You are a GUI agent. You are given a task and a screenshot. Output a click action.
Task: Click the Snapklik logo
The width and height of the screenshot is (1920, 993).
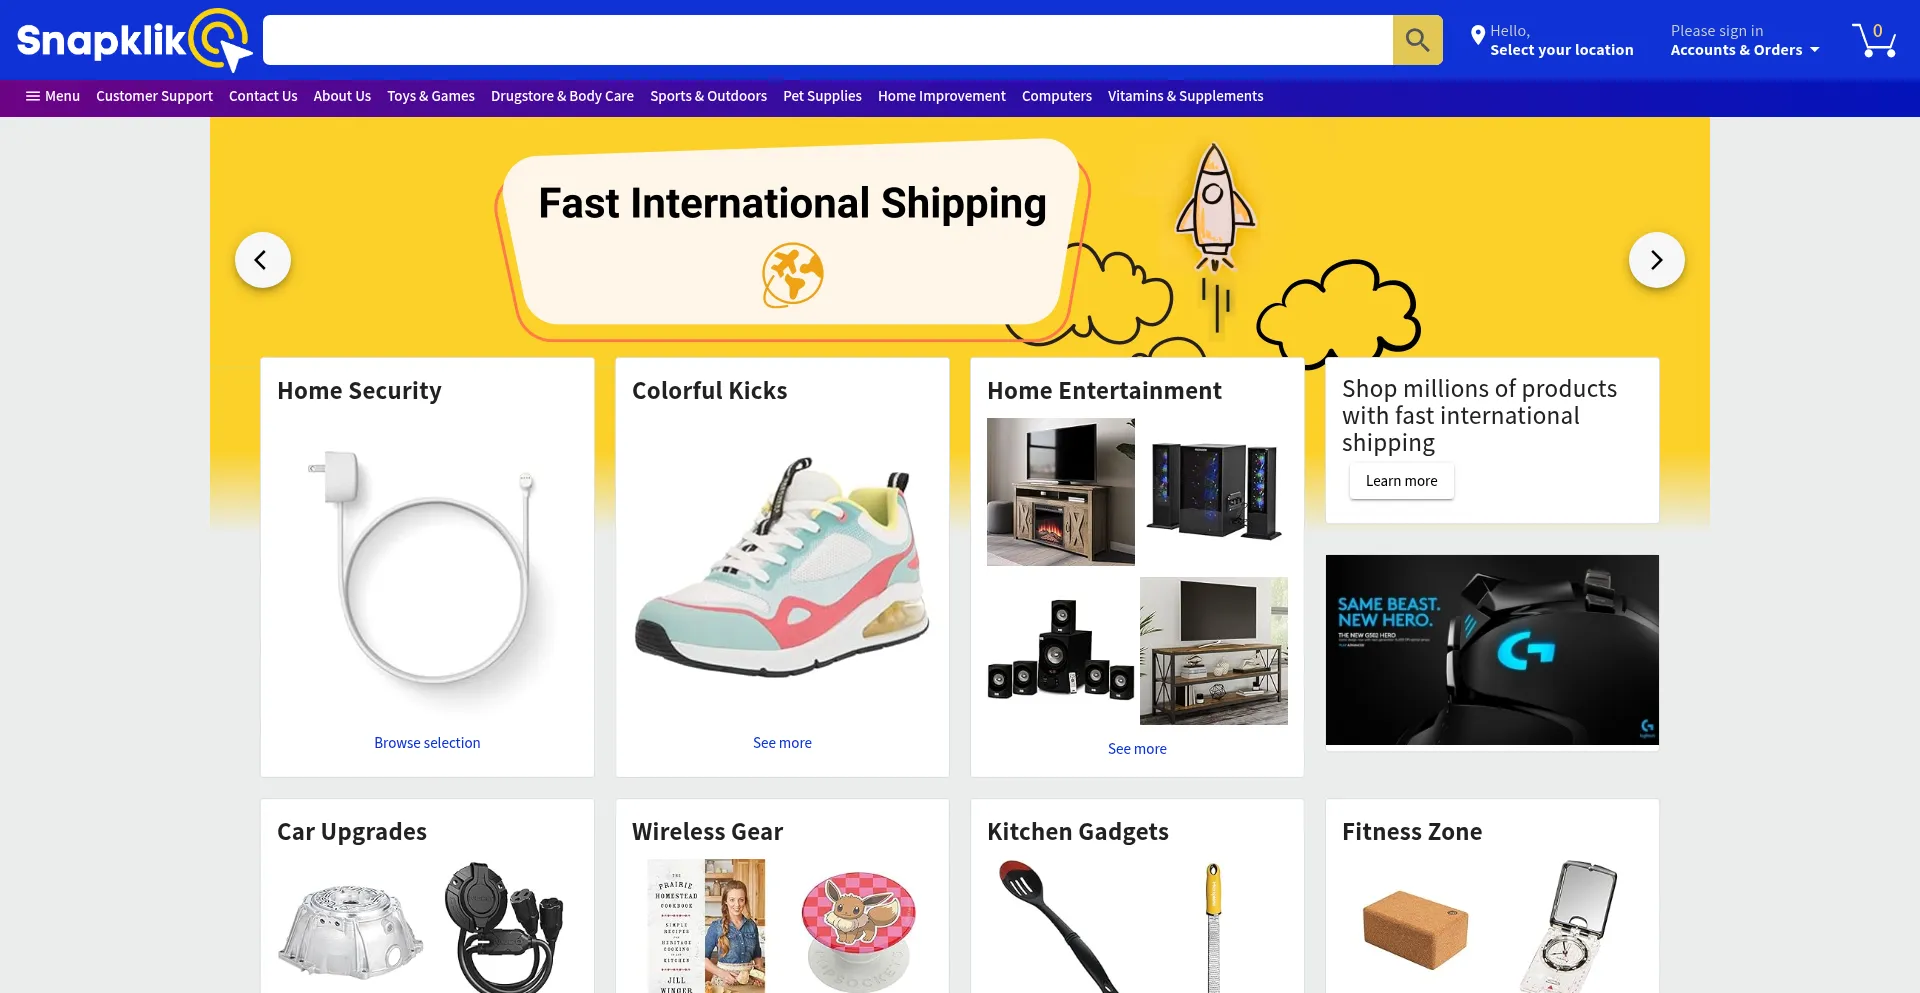(134, 40)
